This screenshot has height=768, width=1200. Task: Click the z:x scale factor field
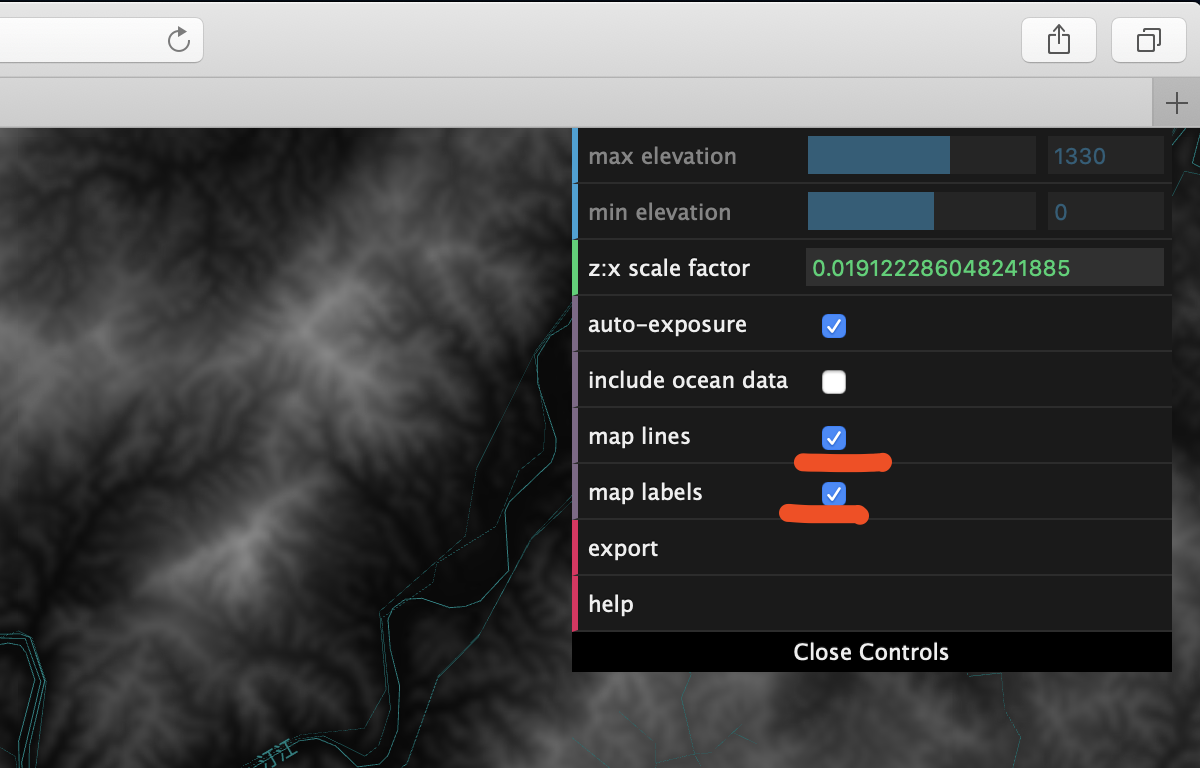tap(985, 268)
